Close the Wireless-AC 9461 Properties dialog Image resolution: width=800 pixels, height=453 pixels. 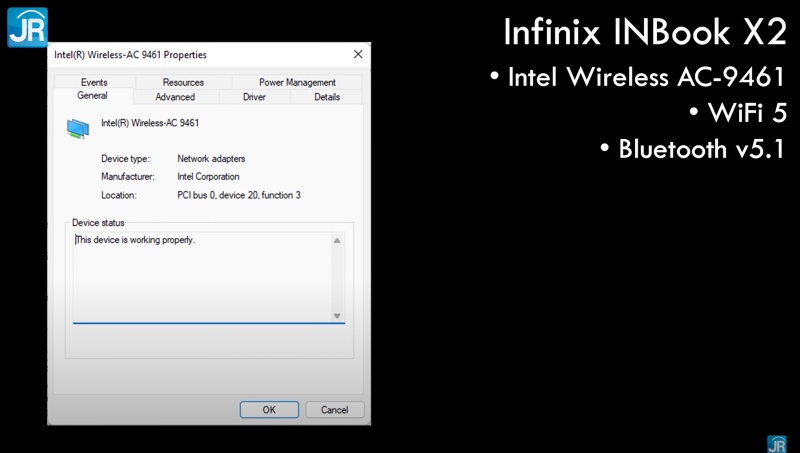358,55
